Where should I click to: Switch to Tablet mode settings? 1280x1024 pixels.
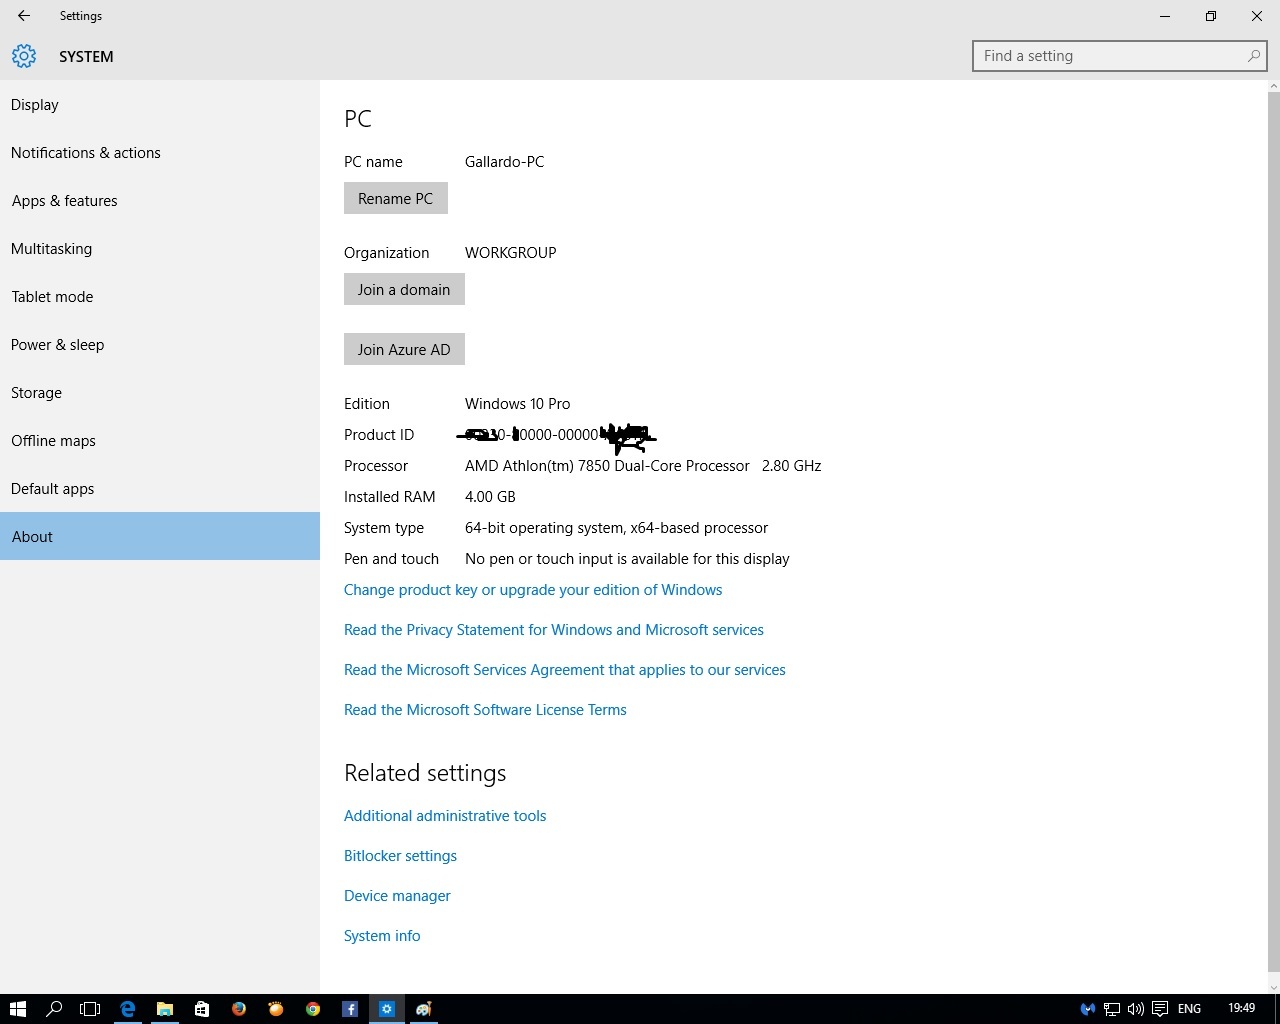coord(160,297)
